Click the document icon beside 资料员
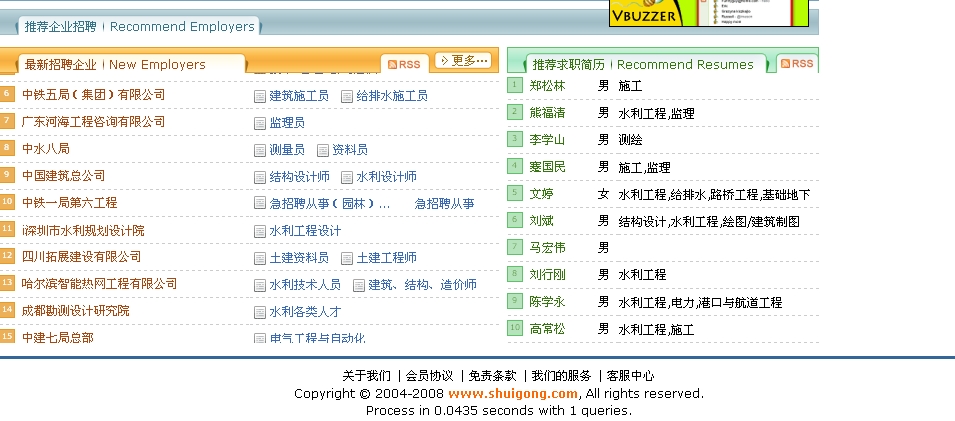 pyautogui.click(x=323, y=150)
